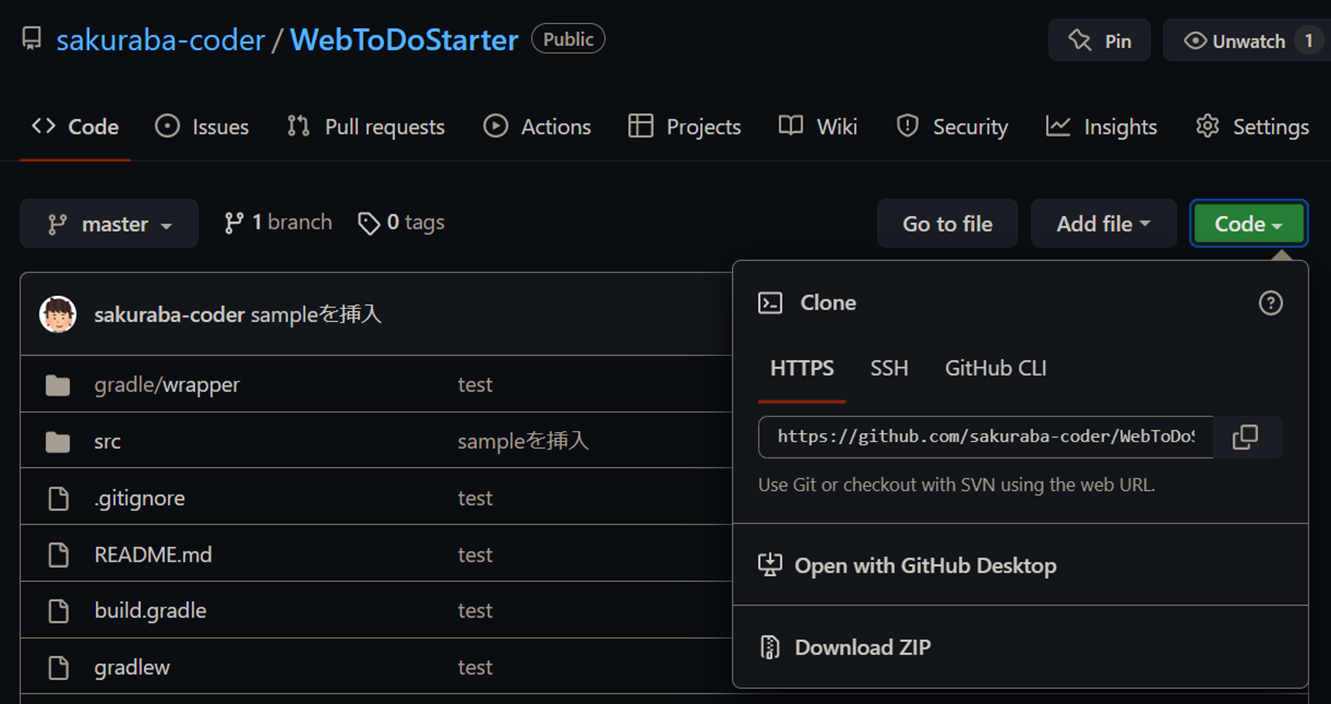The width and height of the screenshot is (1331, 704).
Task: Click the GitHub Desktop download icon
Action: (x=769, y=565)
